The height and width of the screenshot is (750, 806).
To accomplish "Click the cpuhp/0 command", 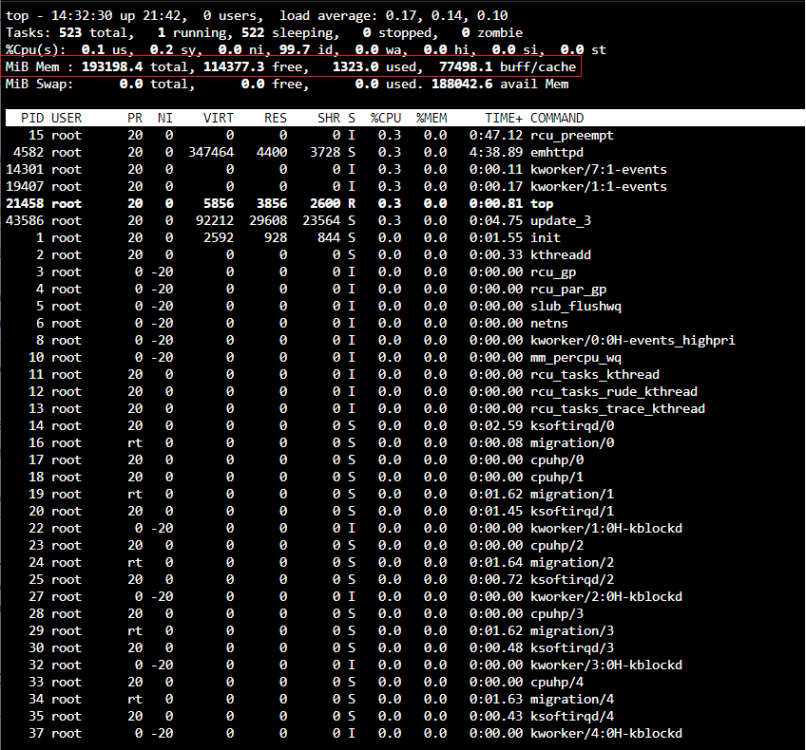I will pyautogui.click(x=557, y=460).
